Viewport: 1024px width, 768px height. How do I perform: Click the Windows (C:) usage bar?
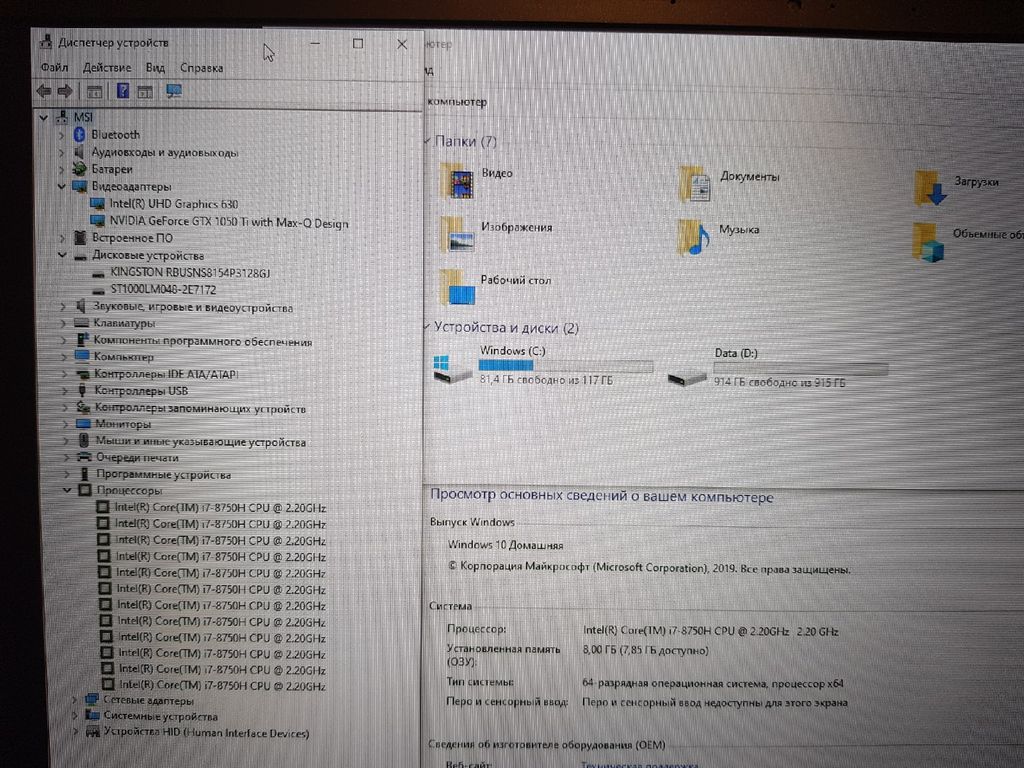(566, 365)
